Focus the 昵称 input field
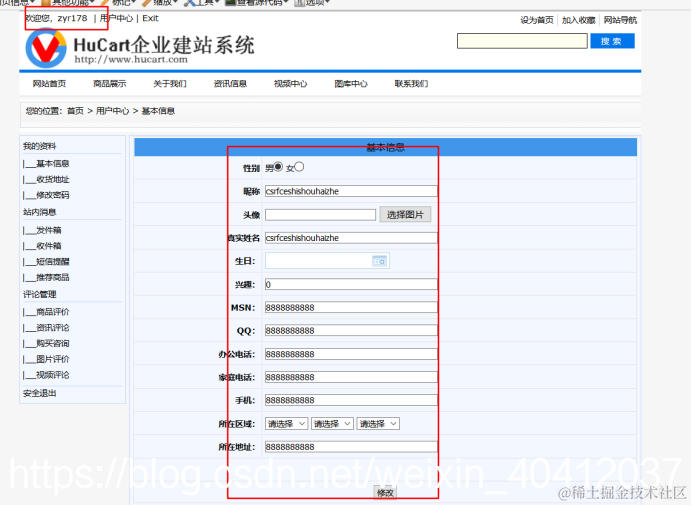This screenshot has height=506, width=692. point(351,191)
